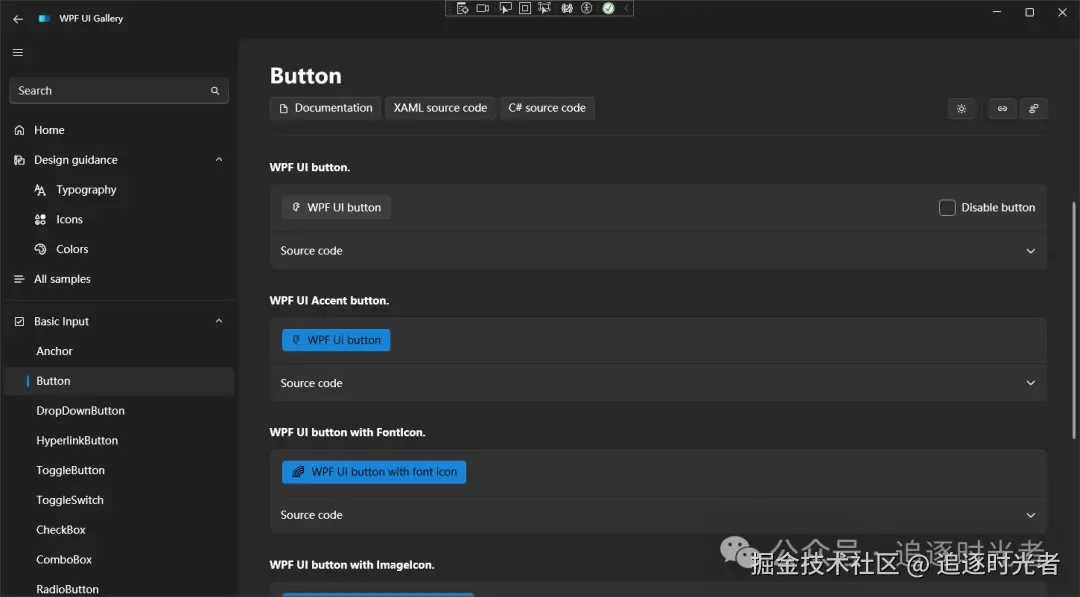Collapse the debug toolbar arrow

coord(626,8)
